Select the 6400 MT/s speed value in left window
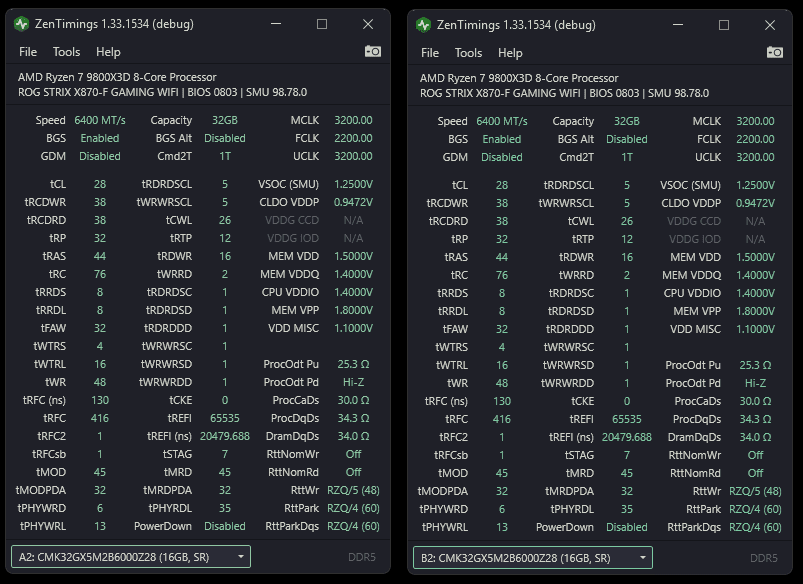This screenshot has height=584, width=803. [x=100, y=120]
